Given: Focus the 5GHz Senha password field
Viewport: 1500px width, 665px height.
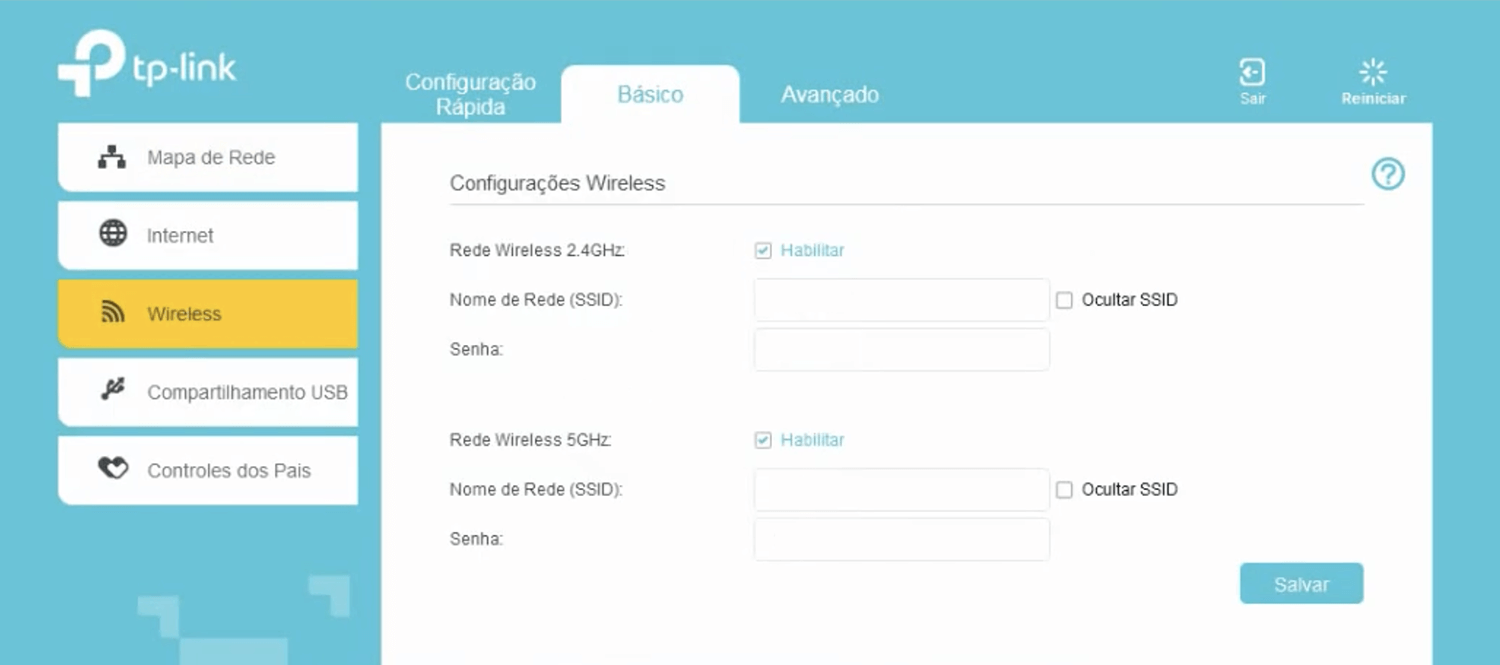Looking at the screenshot, I should [x=901, y=539].
